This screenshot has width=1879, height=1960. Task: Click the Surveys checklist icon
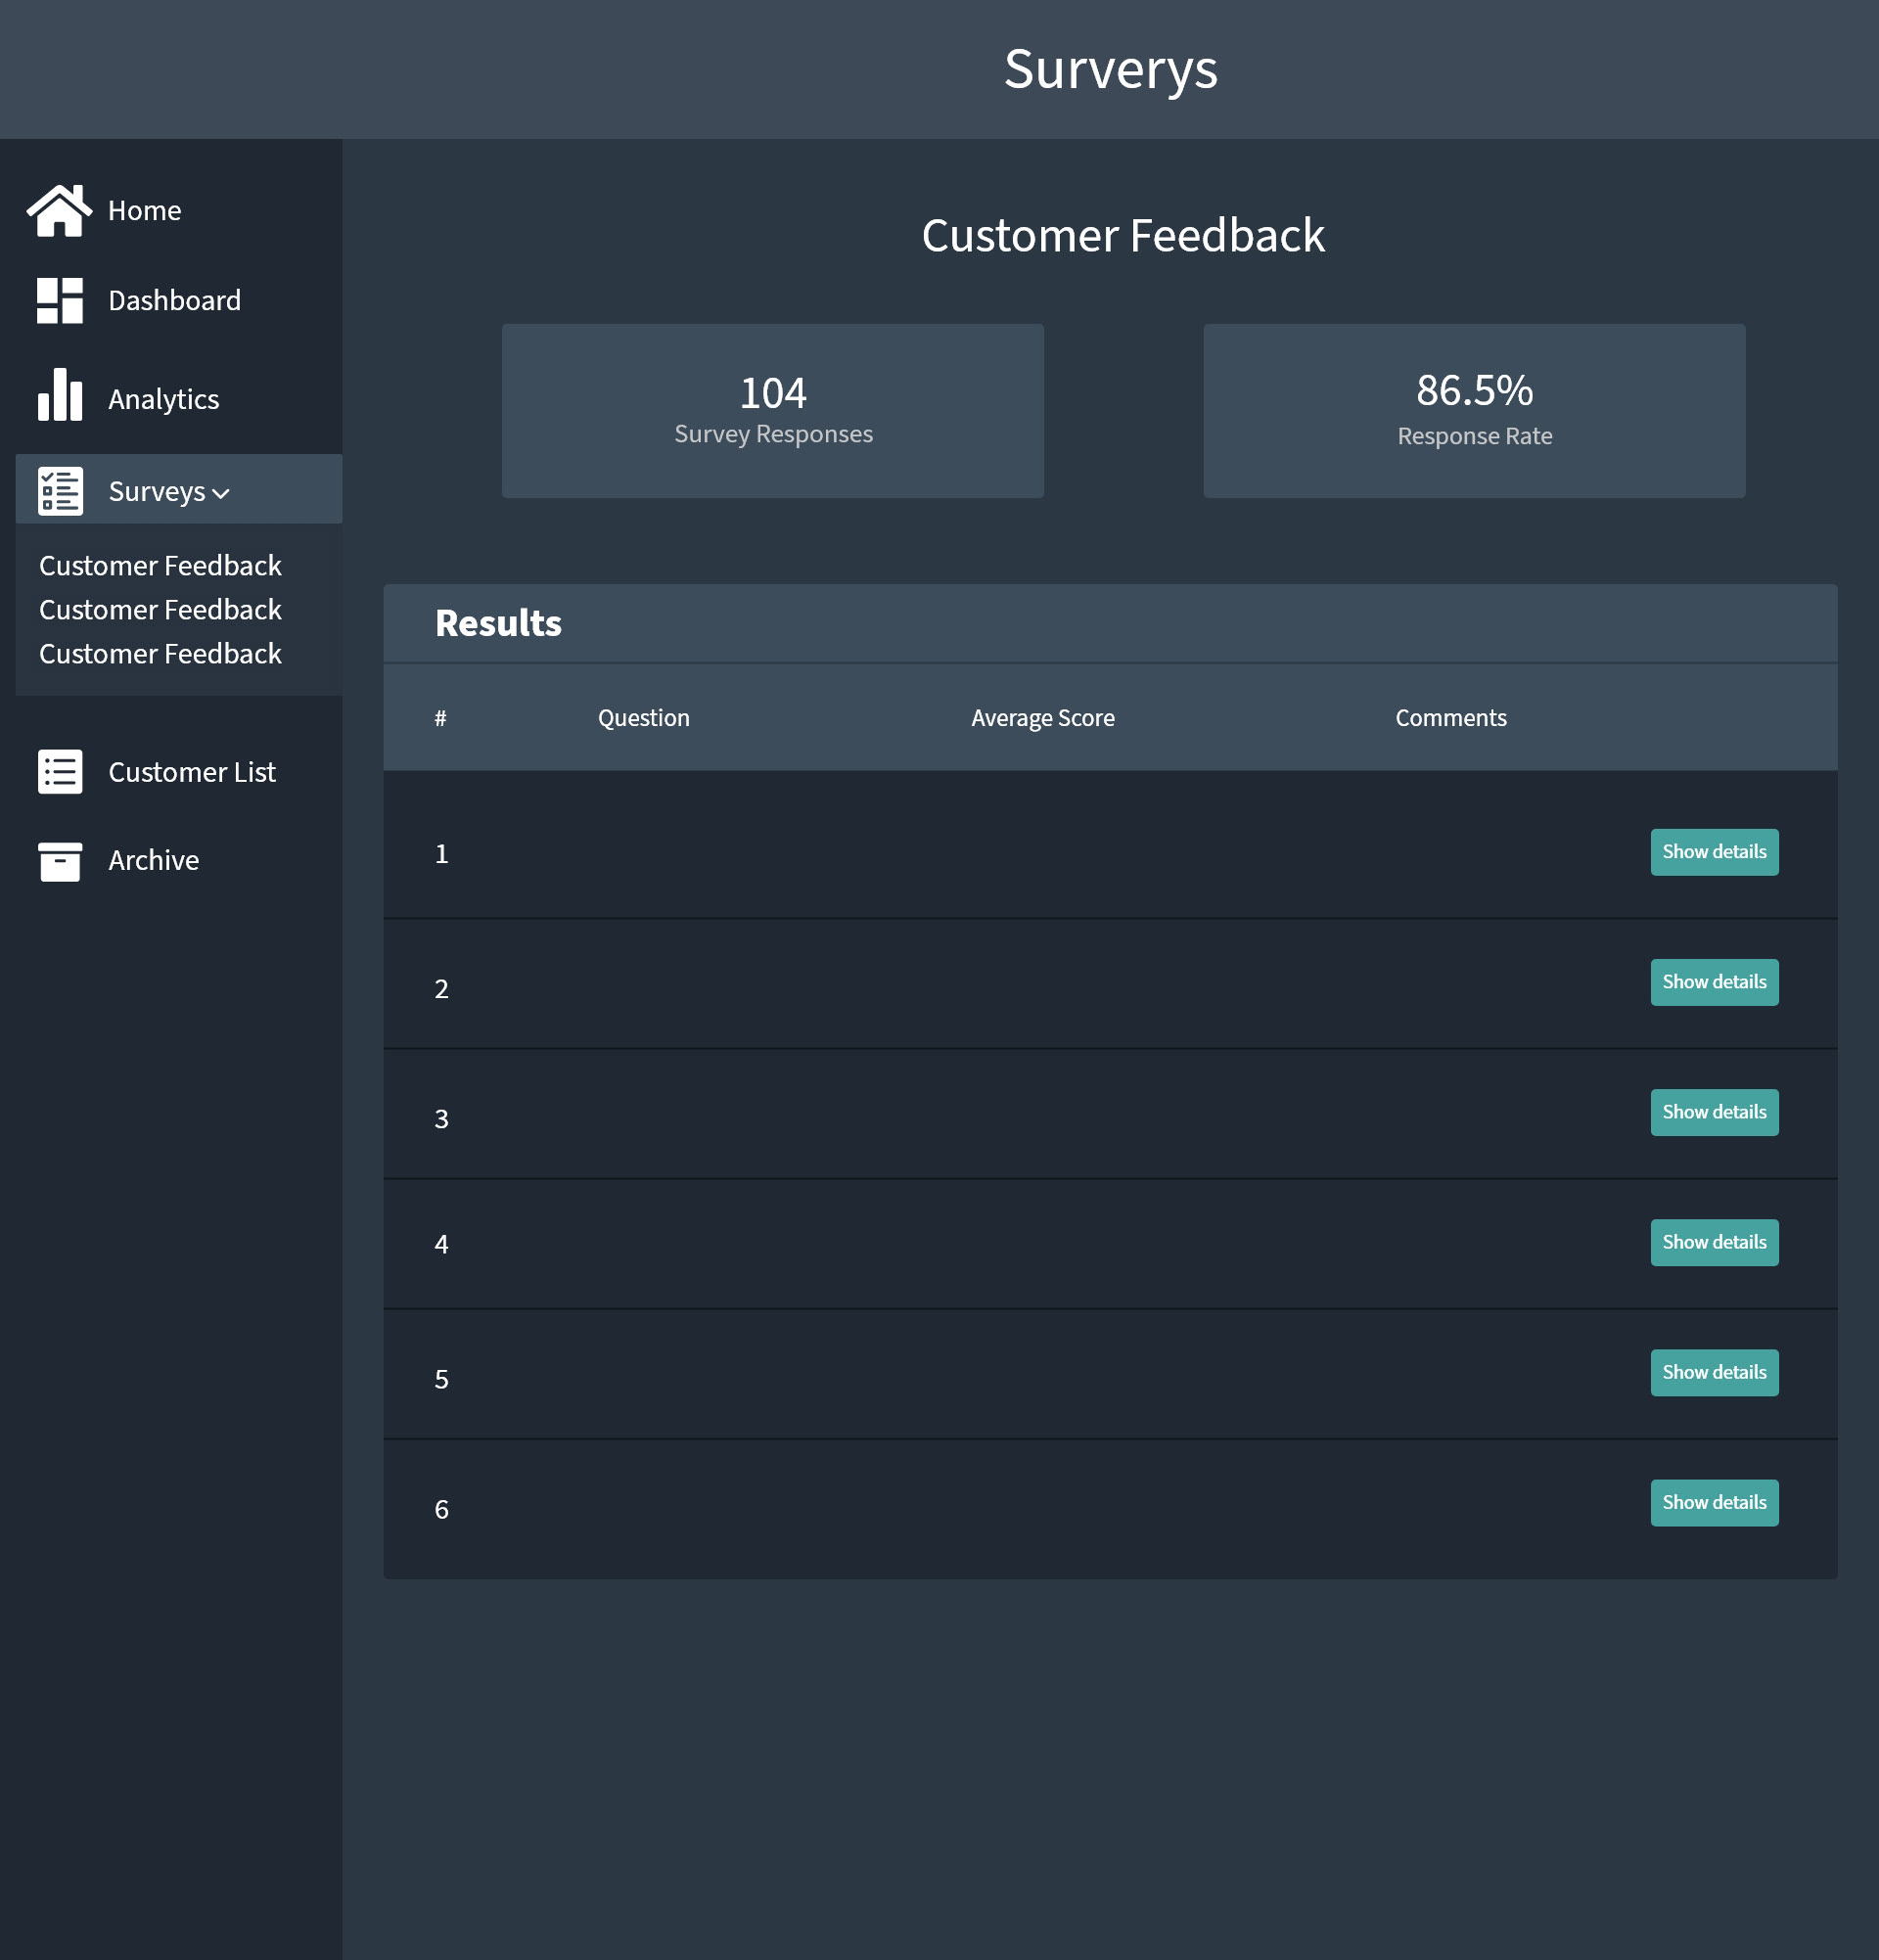[60, 492]
